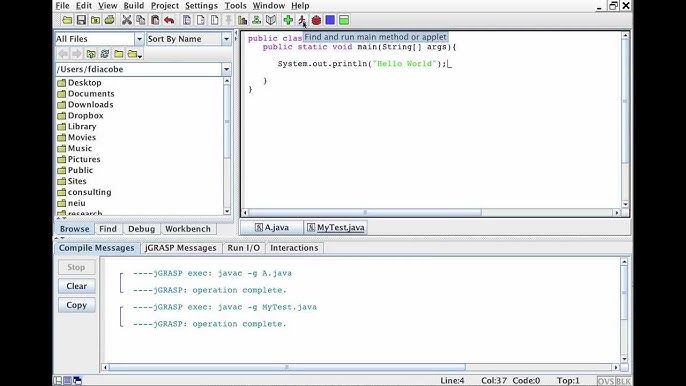Generate CSD with the bar-chart icon

[242, 20]
